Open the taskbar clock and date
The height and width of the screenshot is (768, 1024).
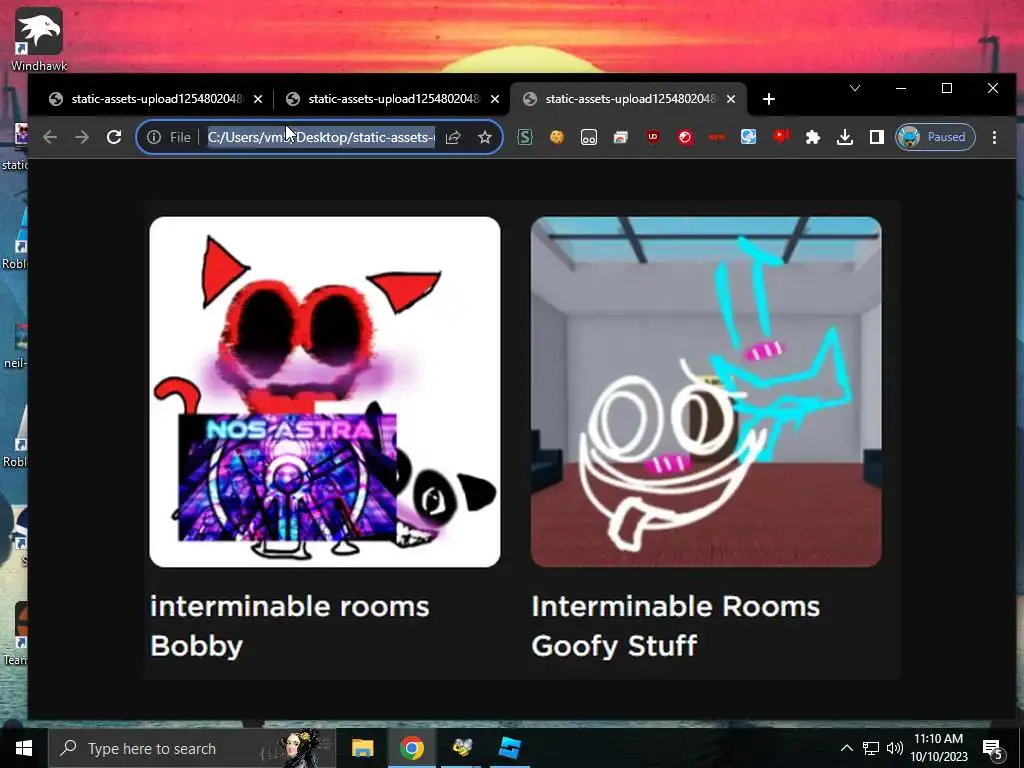click(938, 748)
